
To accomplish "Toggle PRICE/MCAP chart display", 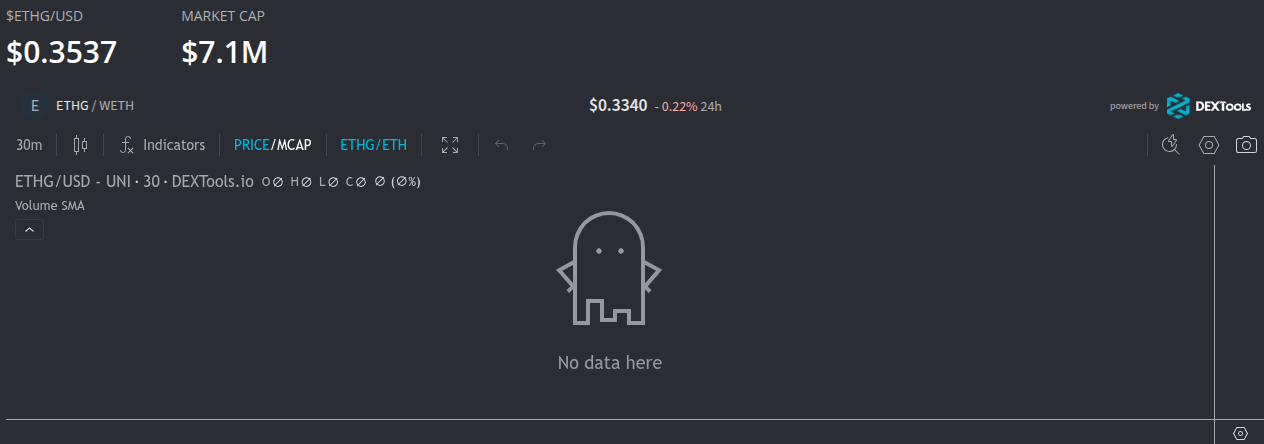I will tap(272, 145).
